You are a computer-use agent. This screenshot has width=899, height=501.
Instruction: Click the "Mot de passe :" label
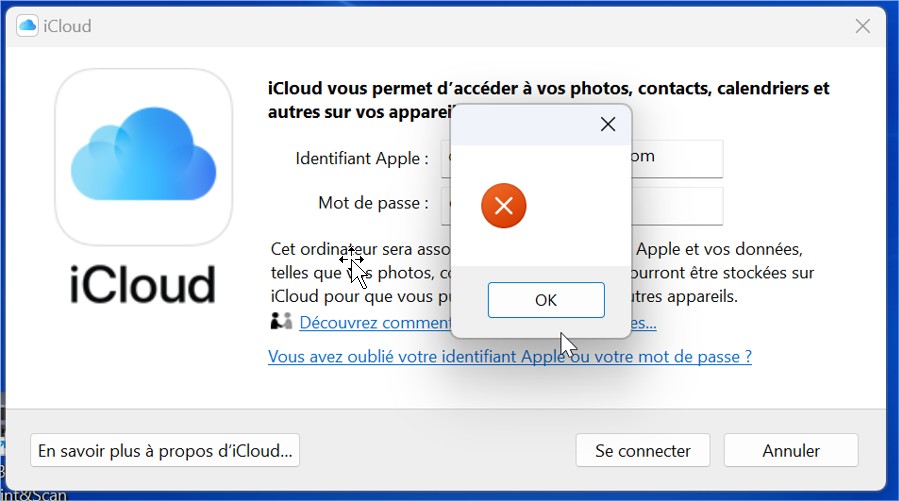(x=373, y=203)
